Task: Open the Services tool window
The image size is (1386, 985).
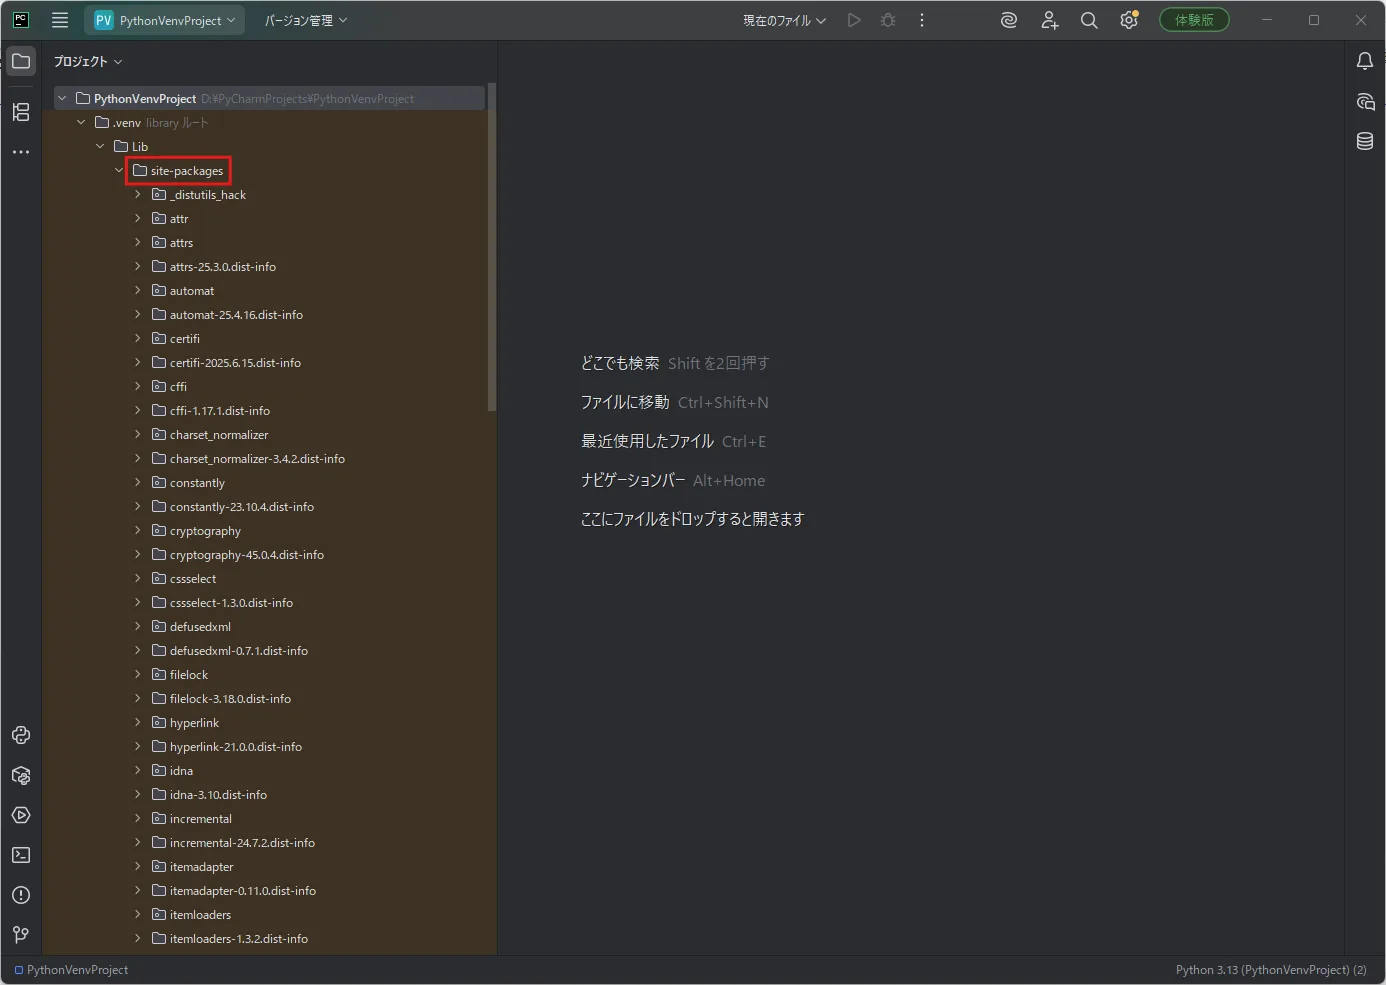Action: click(21, 815)
